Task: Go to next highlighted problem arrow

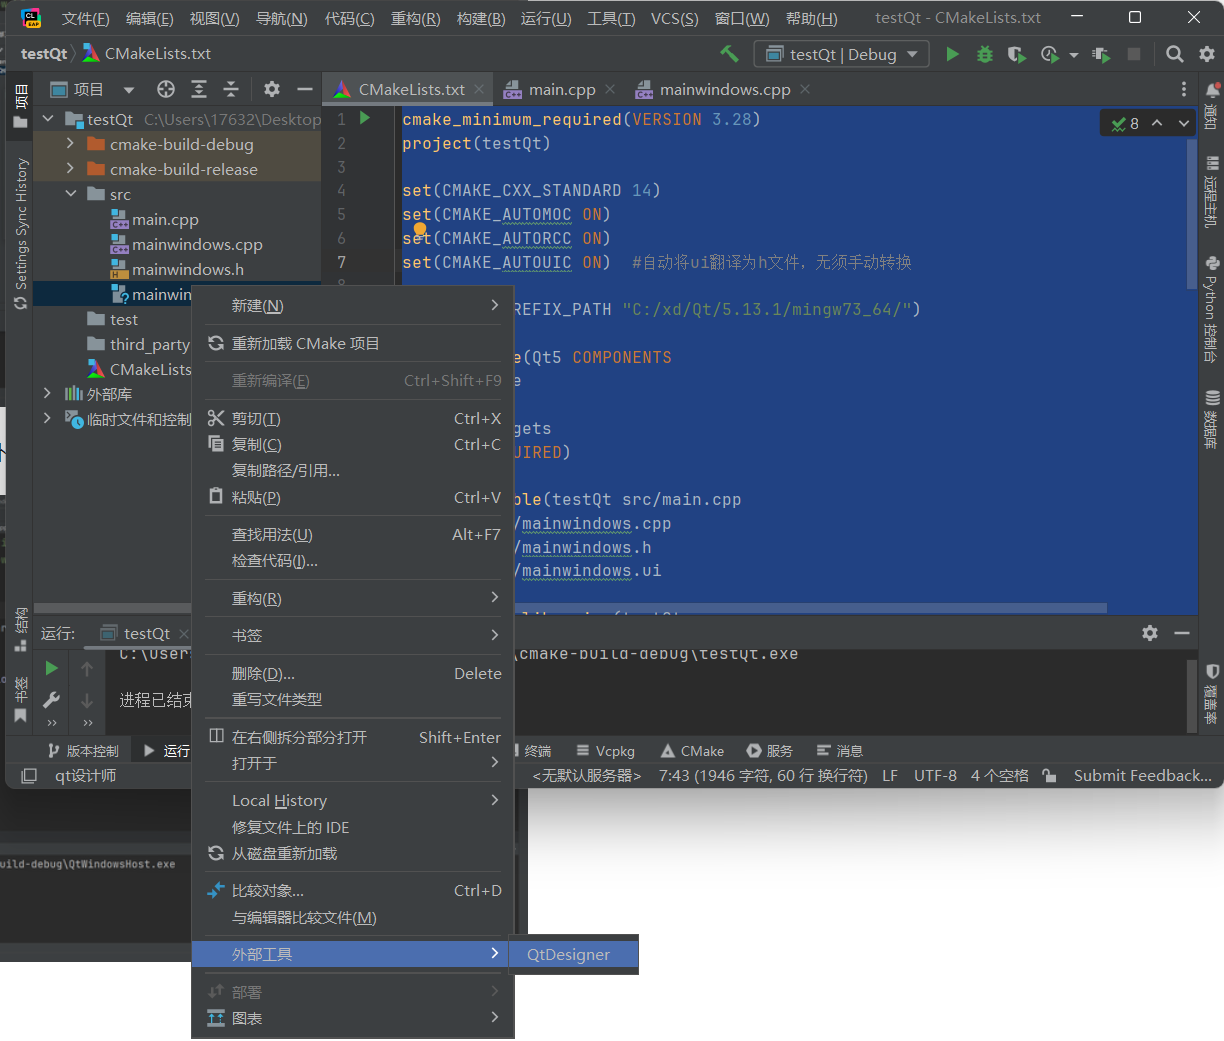Action: pyautogui.click(x=1184, y=123)
